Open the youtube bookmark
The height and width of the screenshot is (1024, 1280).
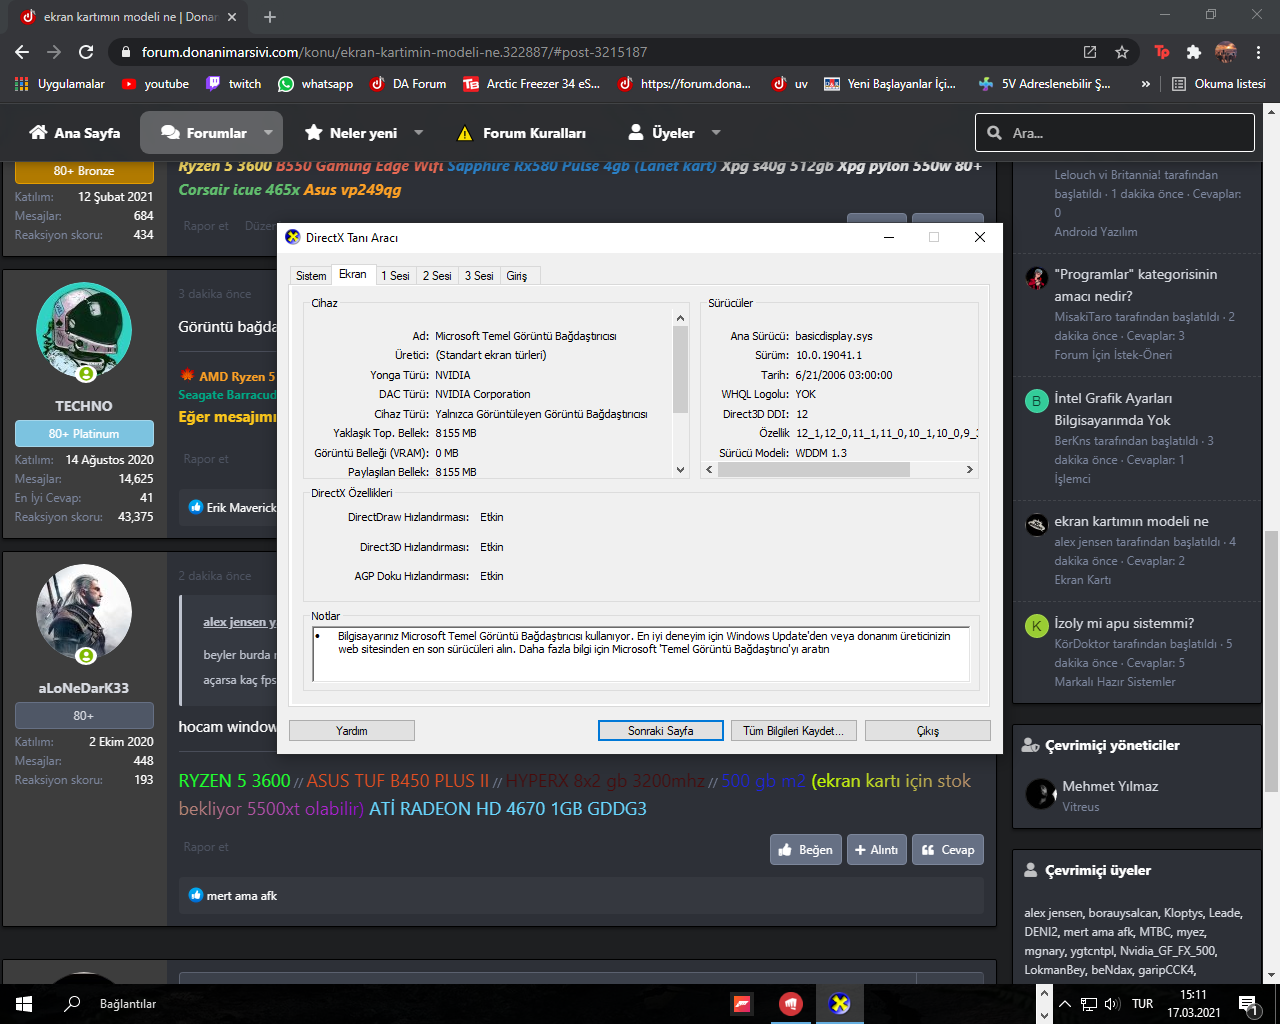[155, 84]
